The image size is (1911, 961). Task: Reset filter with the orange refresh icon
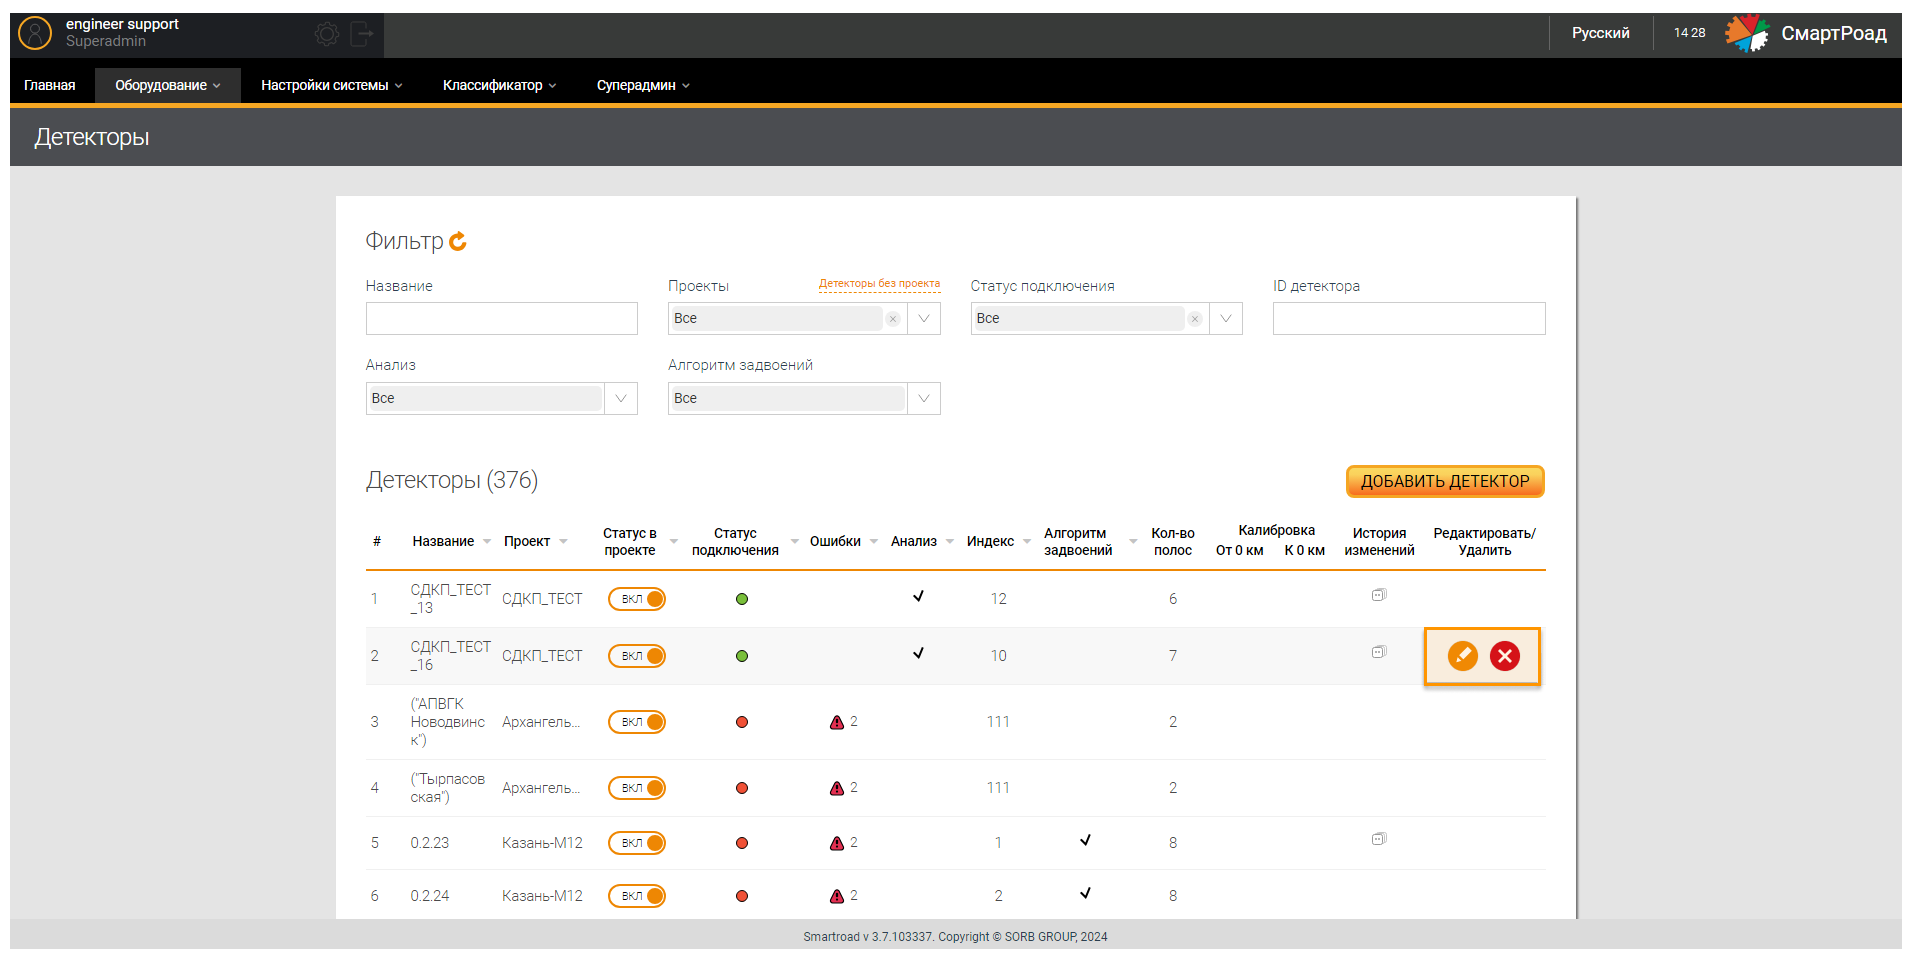click(x=458, y=241)
